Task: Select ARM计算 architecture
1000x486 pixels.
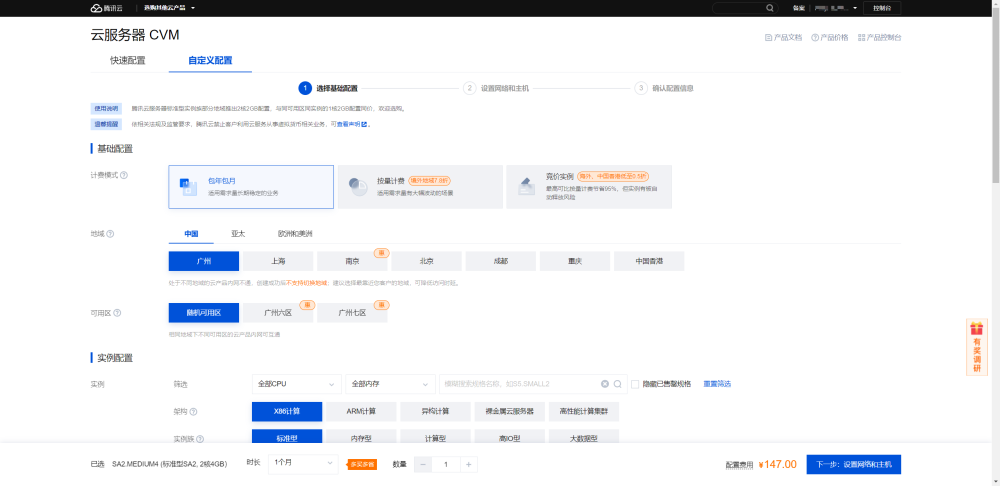Action: [x=361, y=411]
